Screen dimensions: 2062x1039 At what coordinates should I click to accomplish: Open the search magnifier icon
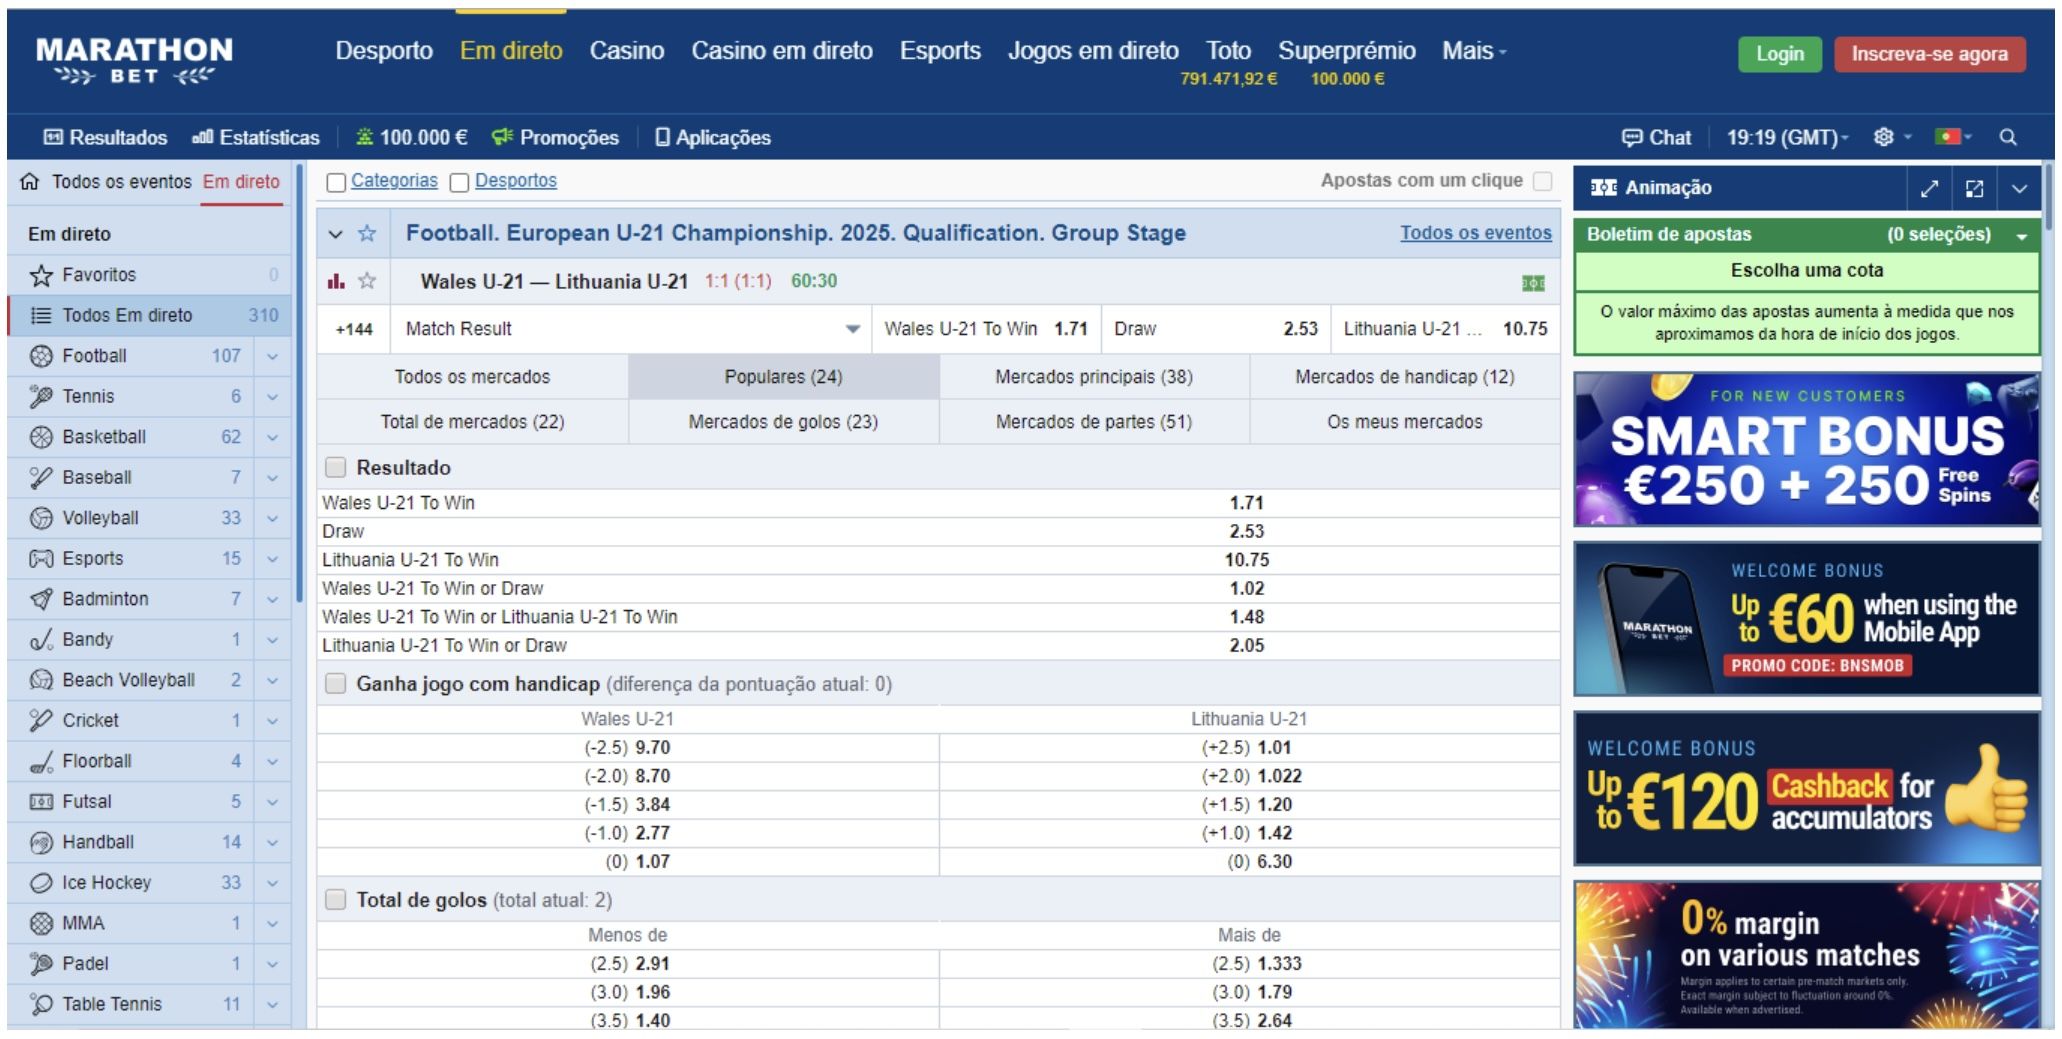pos(2007,137)
